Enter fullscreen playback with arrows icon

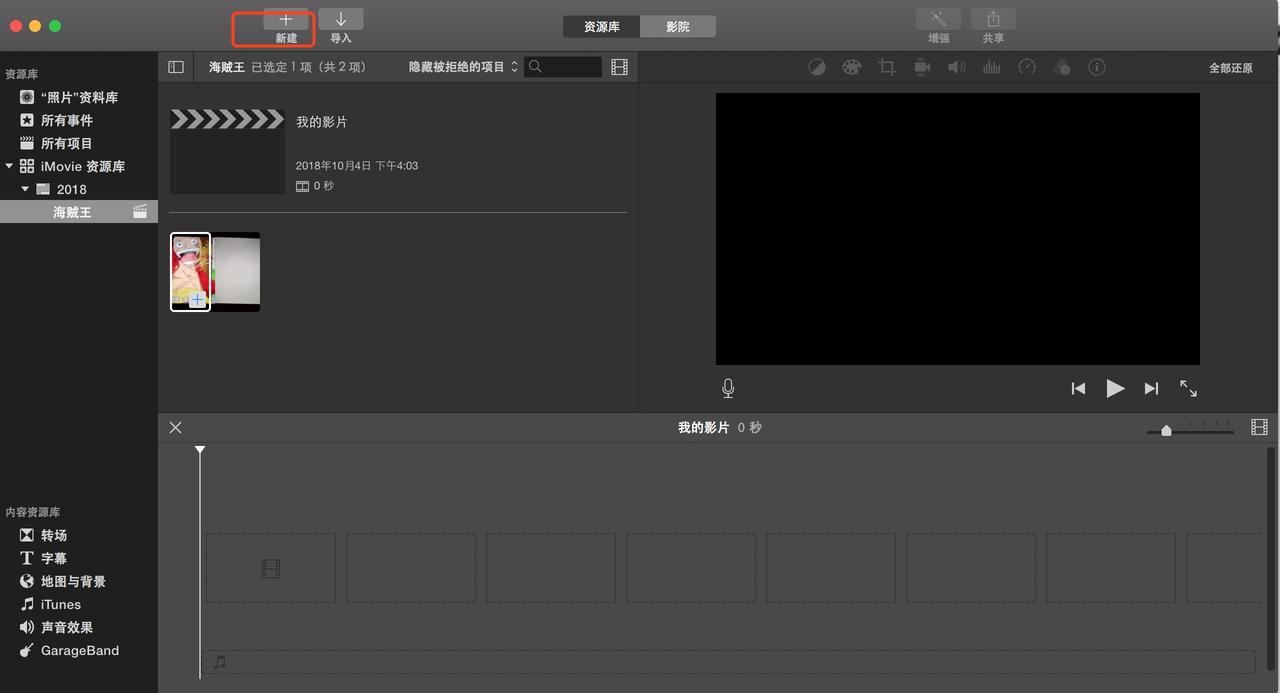click(x=1188, y=388)
